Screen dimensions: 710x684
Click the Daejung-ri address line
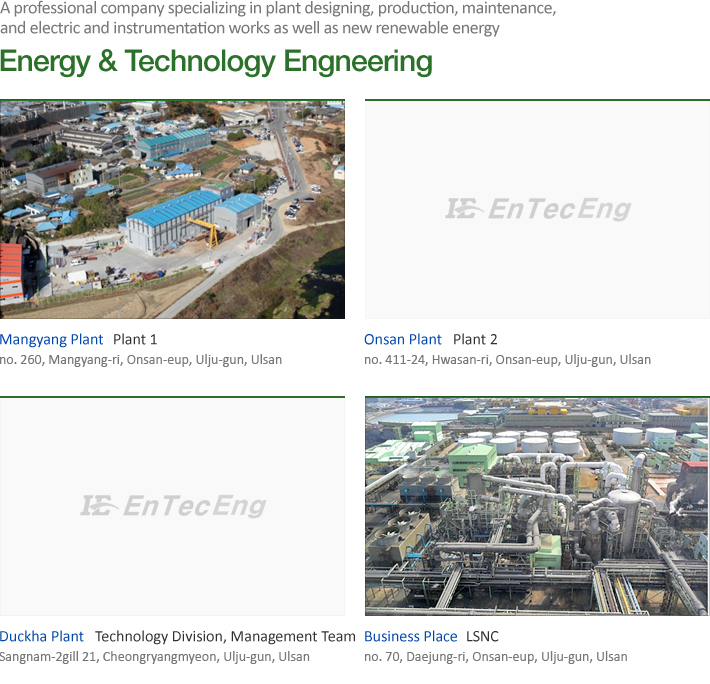click(496, 657)
